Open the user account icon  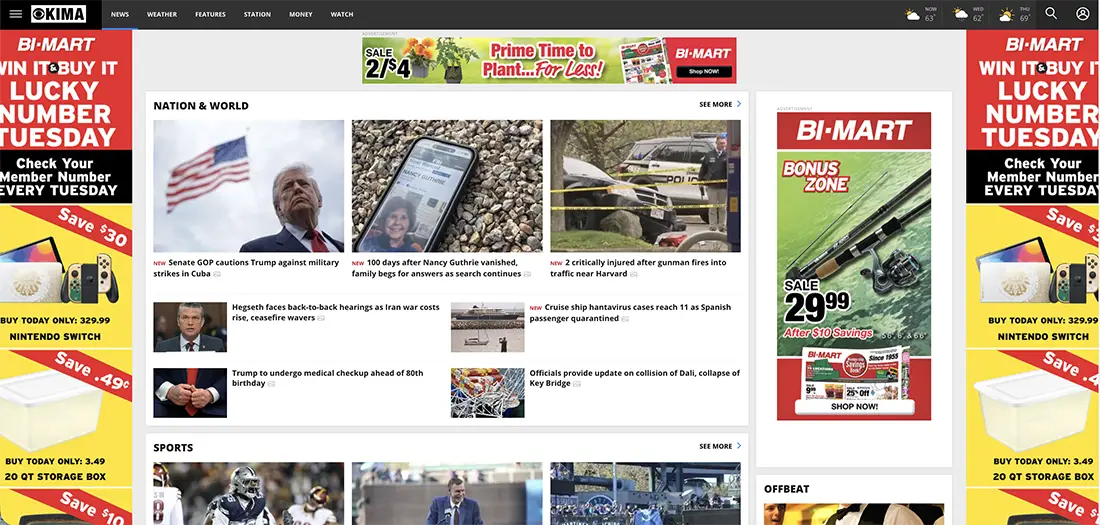(1082, 13)
